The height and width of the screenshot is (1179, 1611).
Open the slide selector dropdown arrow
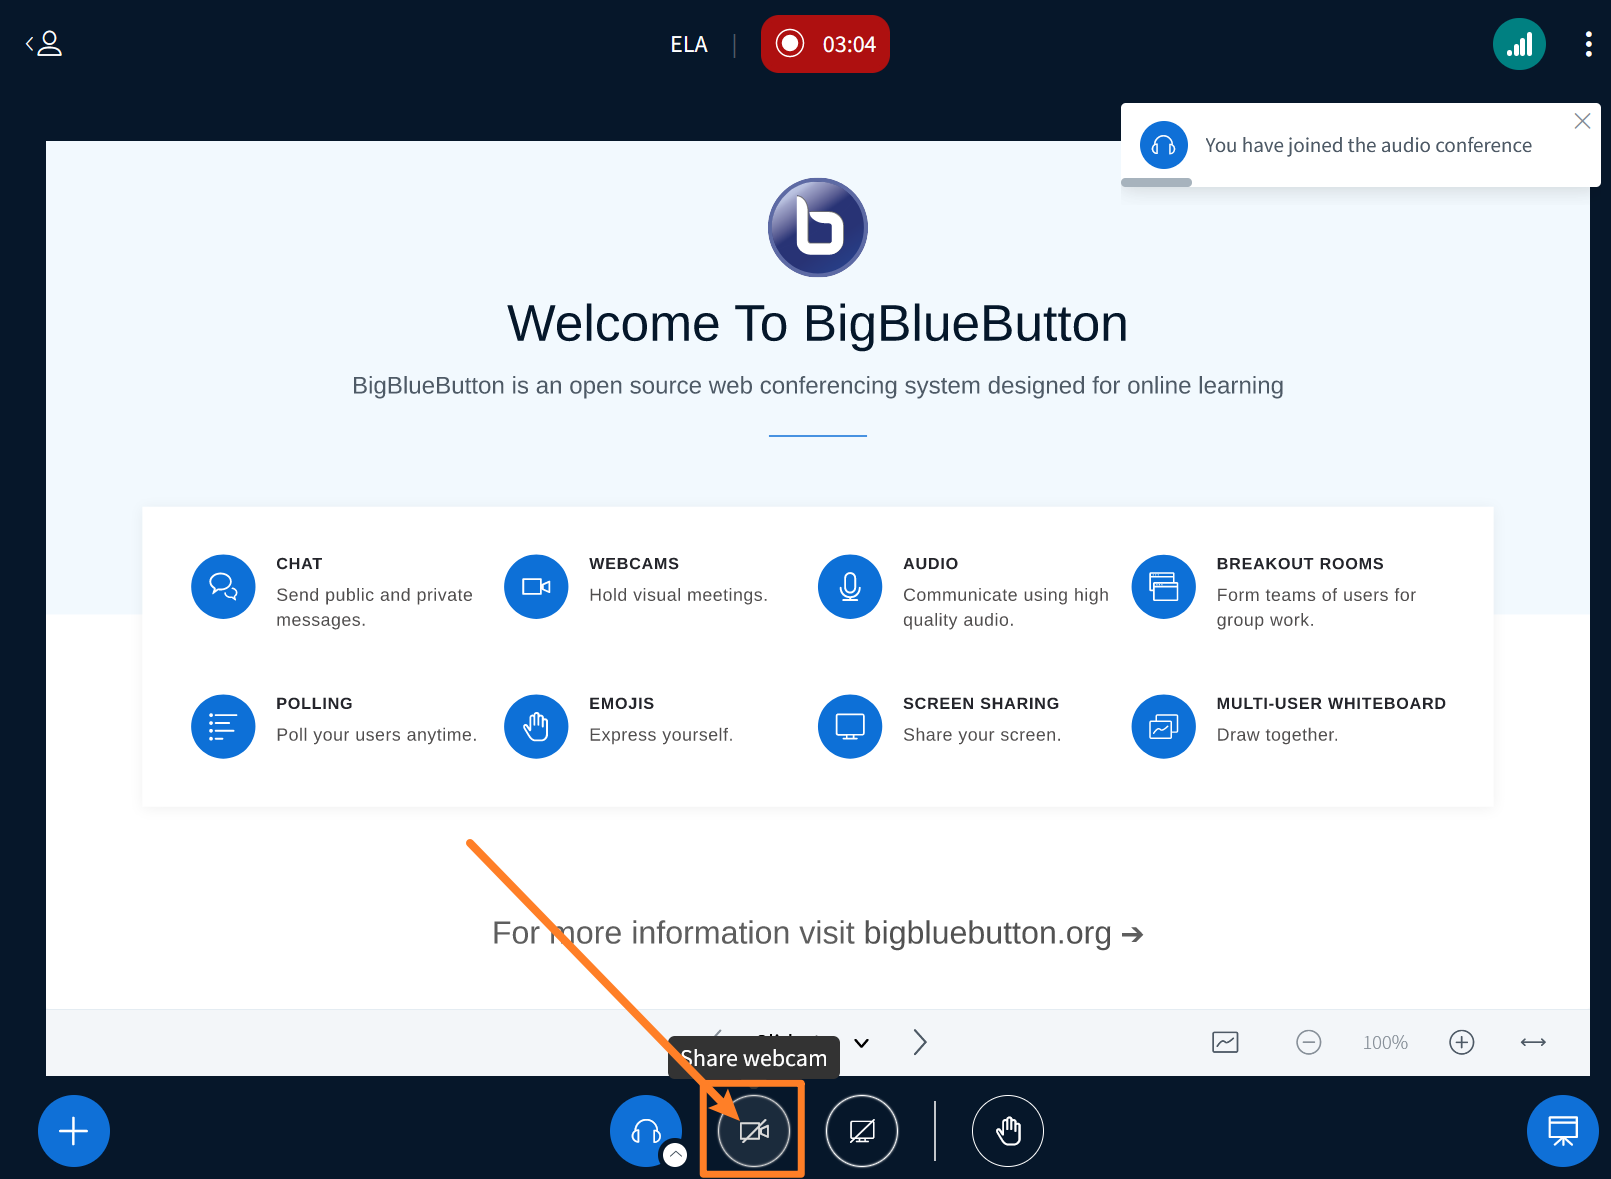861,1042
